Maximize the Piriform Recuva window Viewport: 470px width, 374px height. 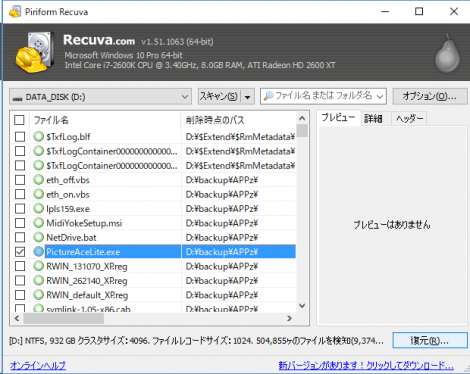click(x=419, y=12)
